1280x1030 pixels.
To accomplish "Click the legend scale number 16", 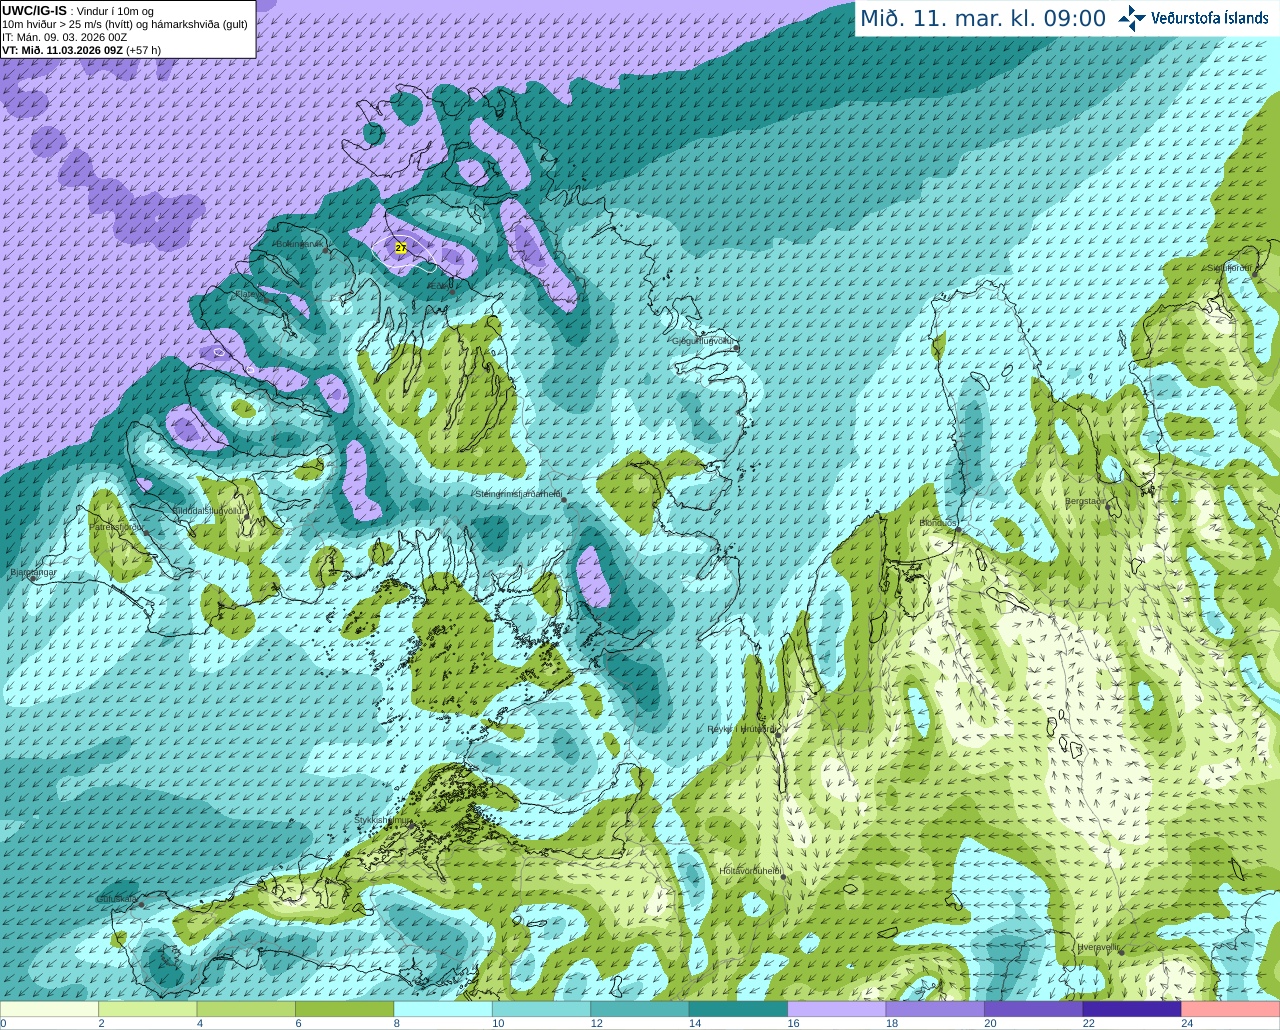I will click(x=793, y=1023).
